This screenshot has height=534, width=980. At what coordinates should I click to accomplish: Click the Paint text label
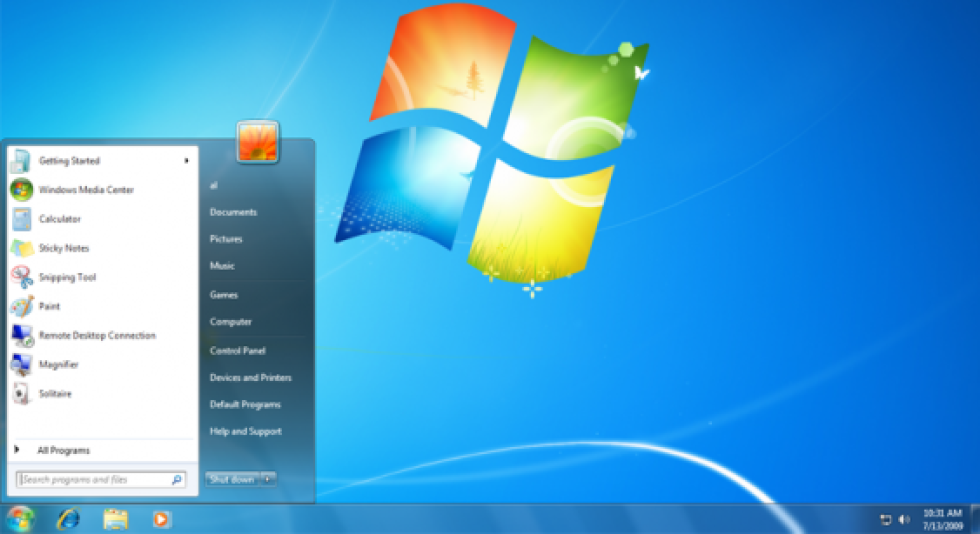[49, 306]
